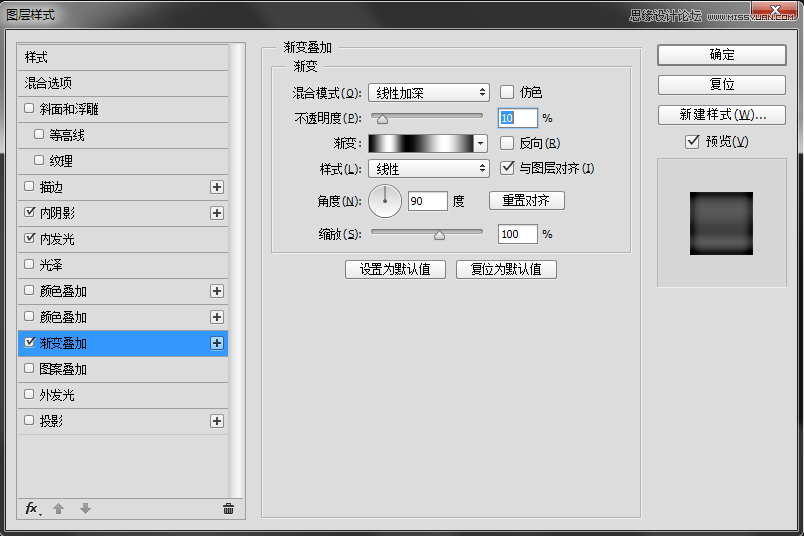This screenshot has height=536, width=804.
Task: Click the move effect down arrow
Action: (85, 508)
